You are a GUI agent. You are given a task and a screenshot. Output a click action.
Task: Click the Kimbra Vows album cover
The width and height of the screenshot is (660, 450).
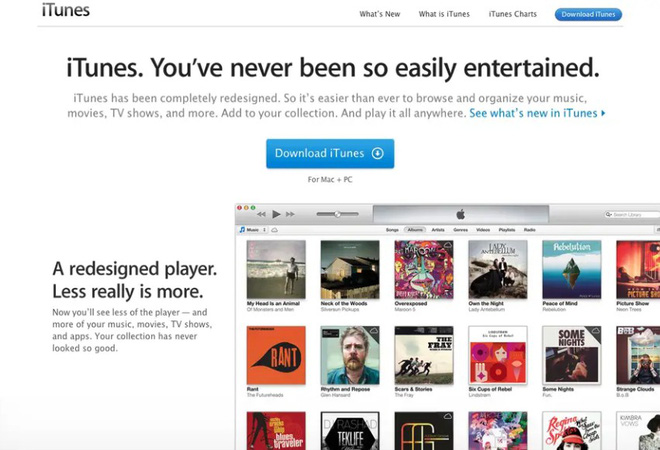tap(638, 431)
